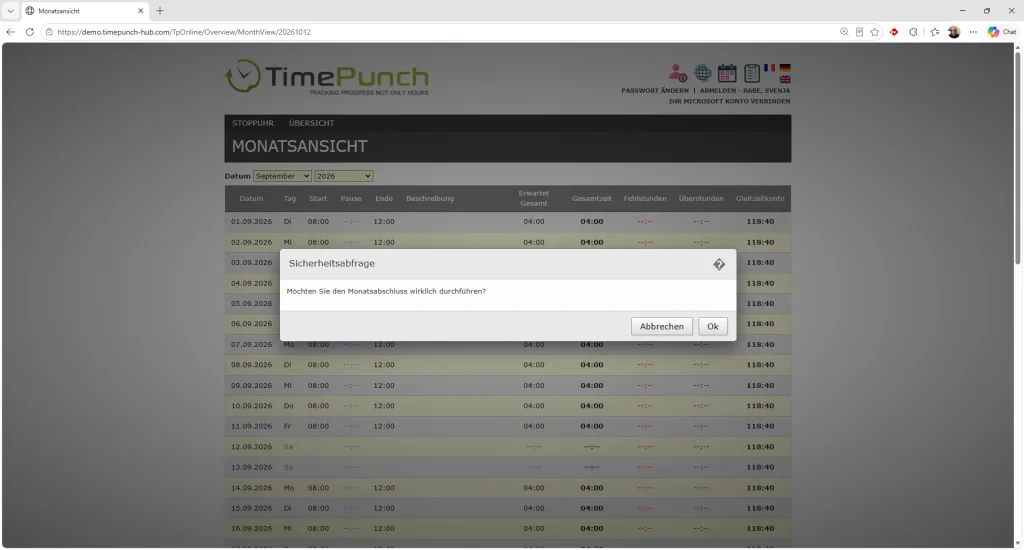Open the calendar icon in header
Screen dimensions: 1024x550
coord(727,73)
